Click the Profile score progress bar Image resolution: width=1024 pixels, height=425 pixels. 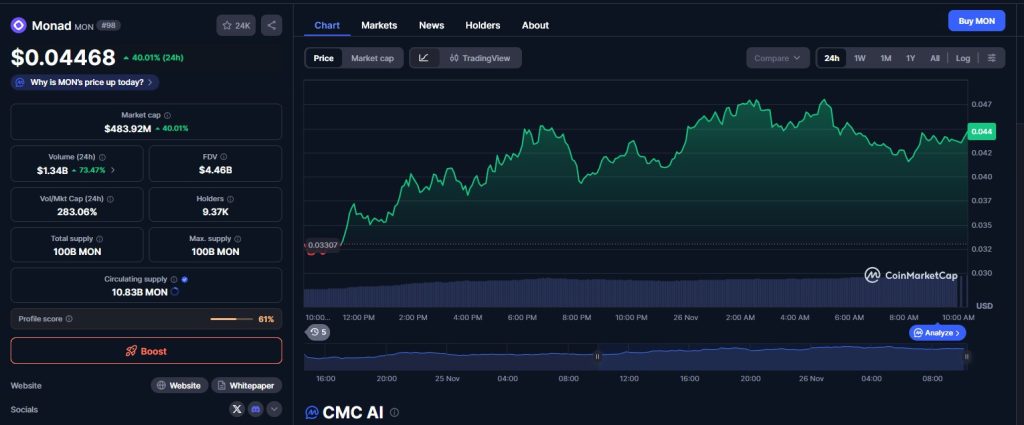[231, 319]
